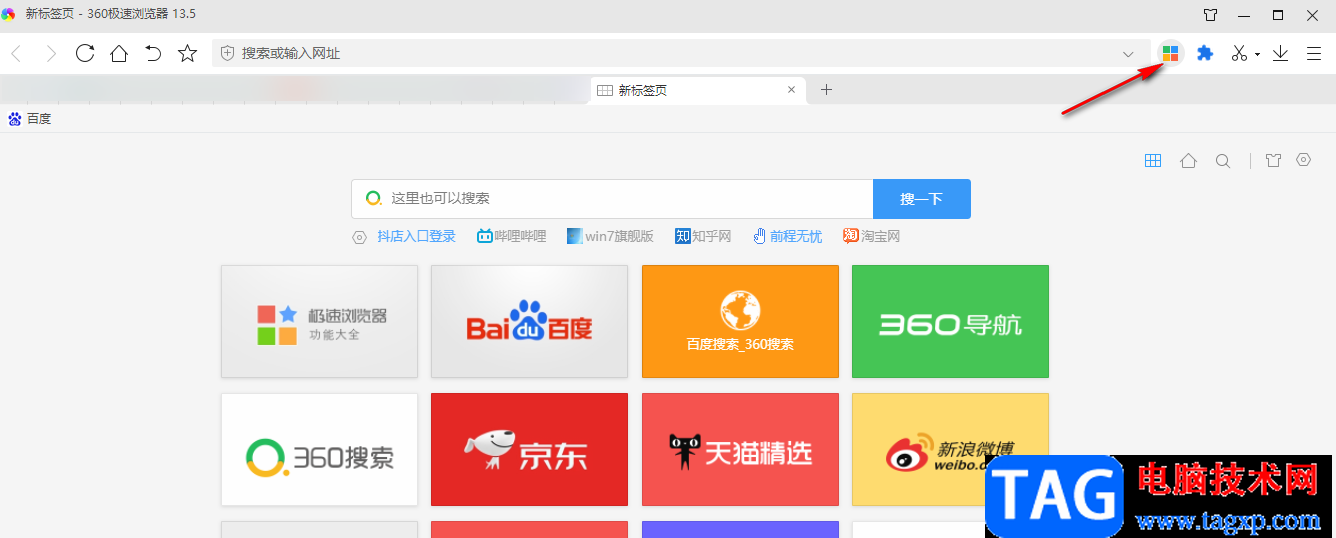Screen dimensions: 1336x538
Task: Add a new tab
Action: [826, 90]
